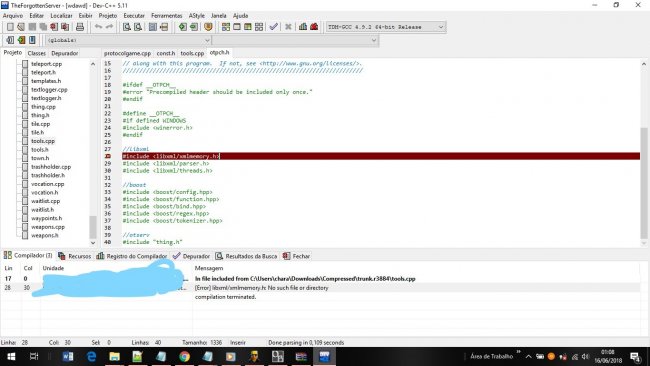The image size is (650, 366).
Task: Click the blue bookmark icon in second toolbar row
Action: click(32, 40)
